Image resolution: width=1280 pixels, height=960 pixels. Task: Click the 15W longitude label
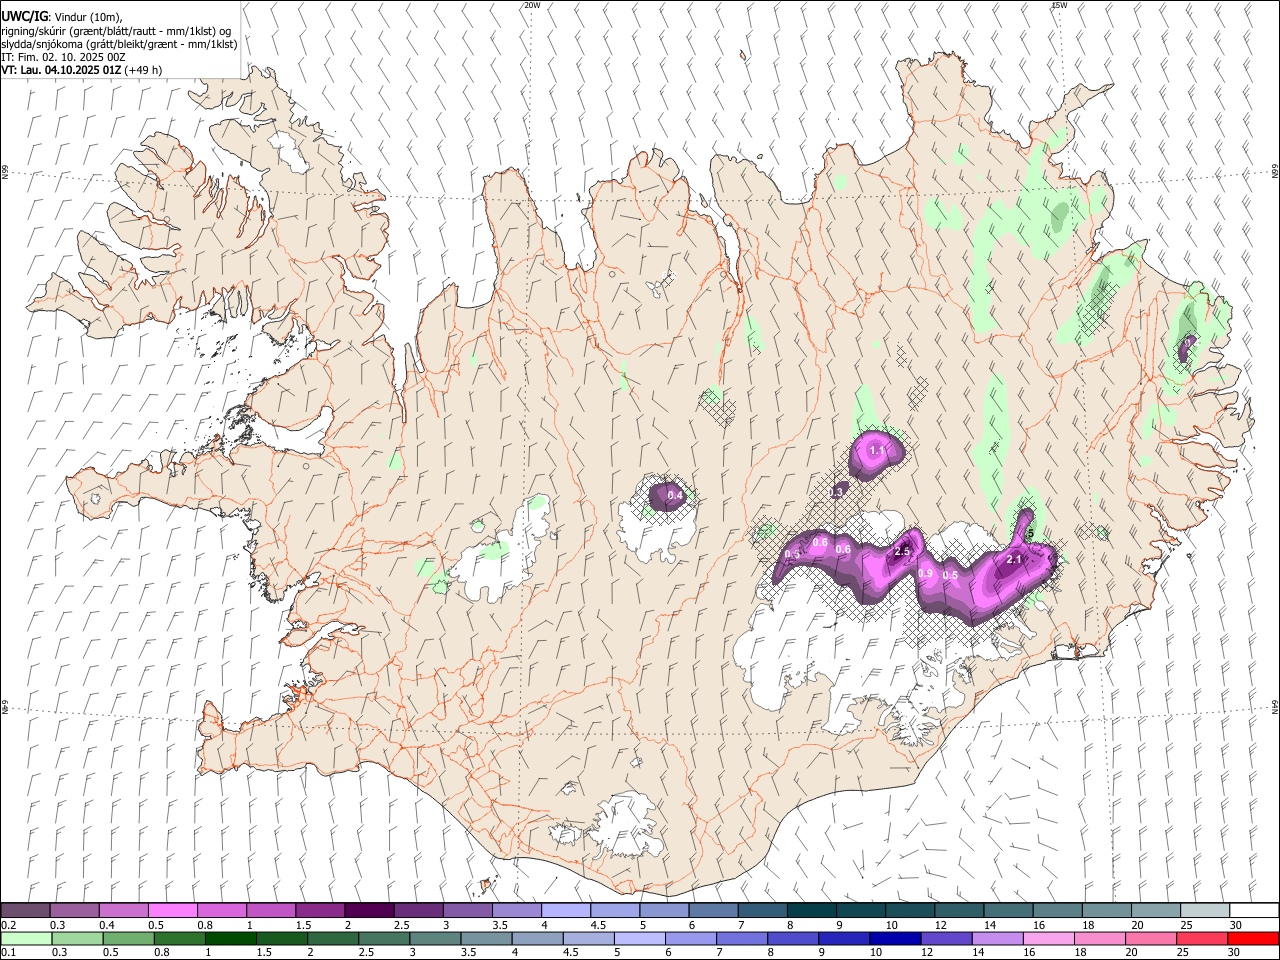[1059, 5]
